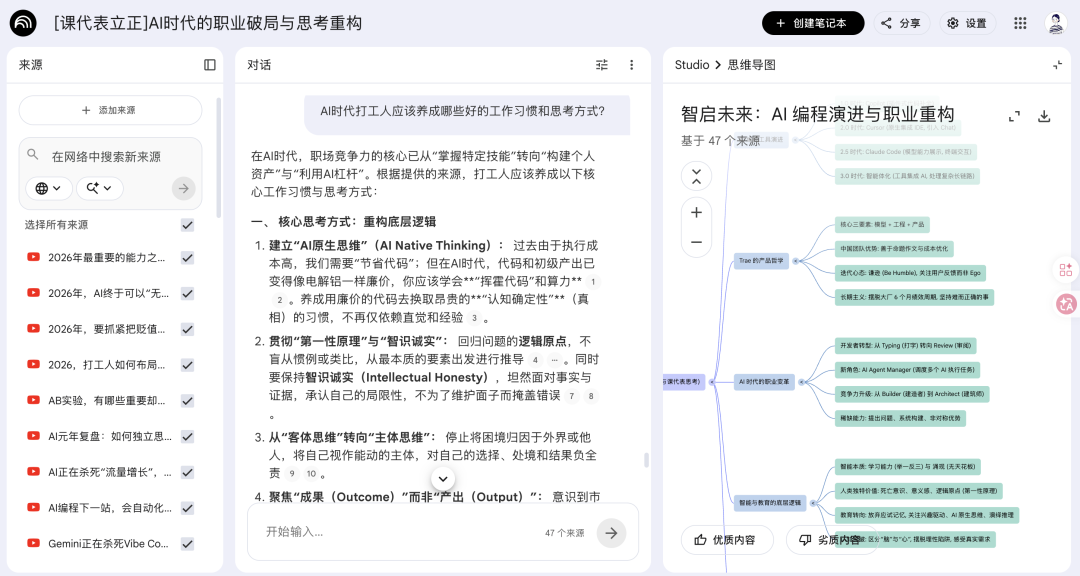Select node 3.0 时代: 智能体化
The image size is (1080, 576).
click(x=907, y=176)
